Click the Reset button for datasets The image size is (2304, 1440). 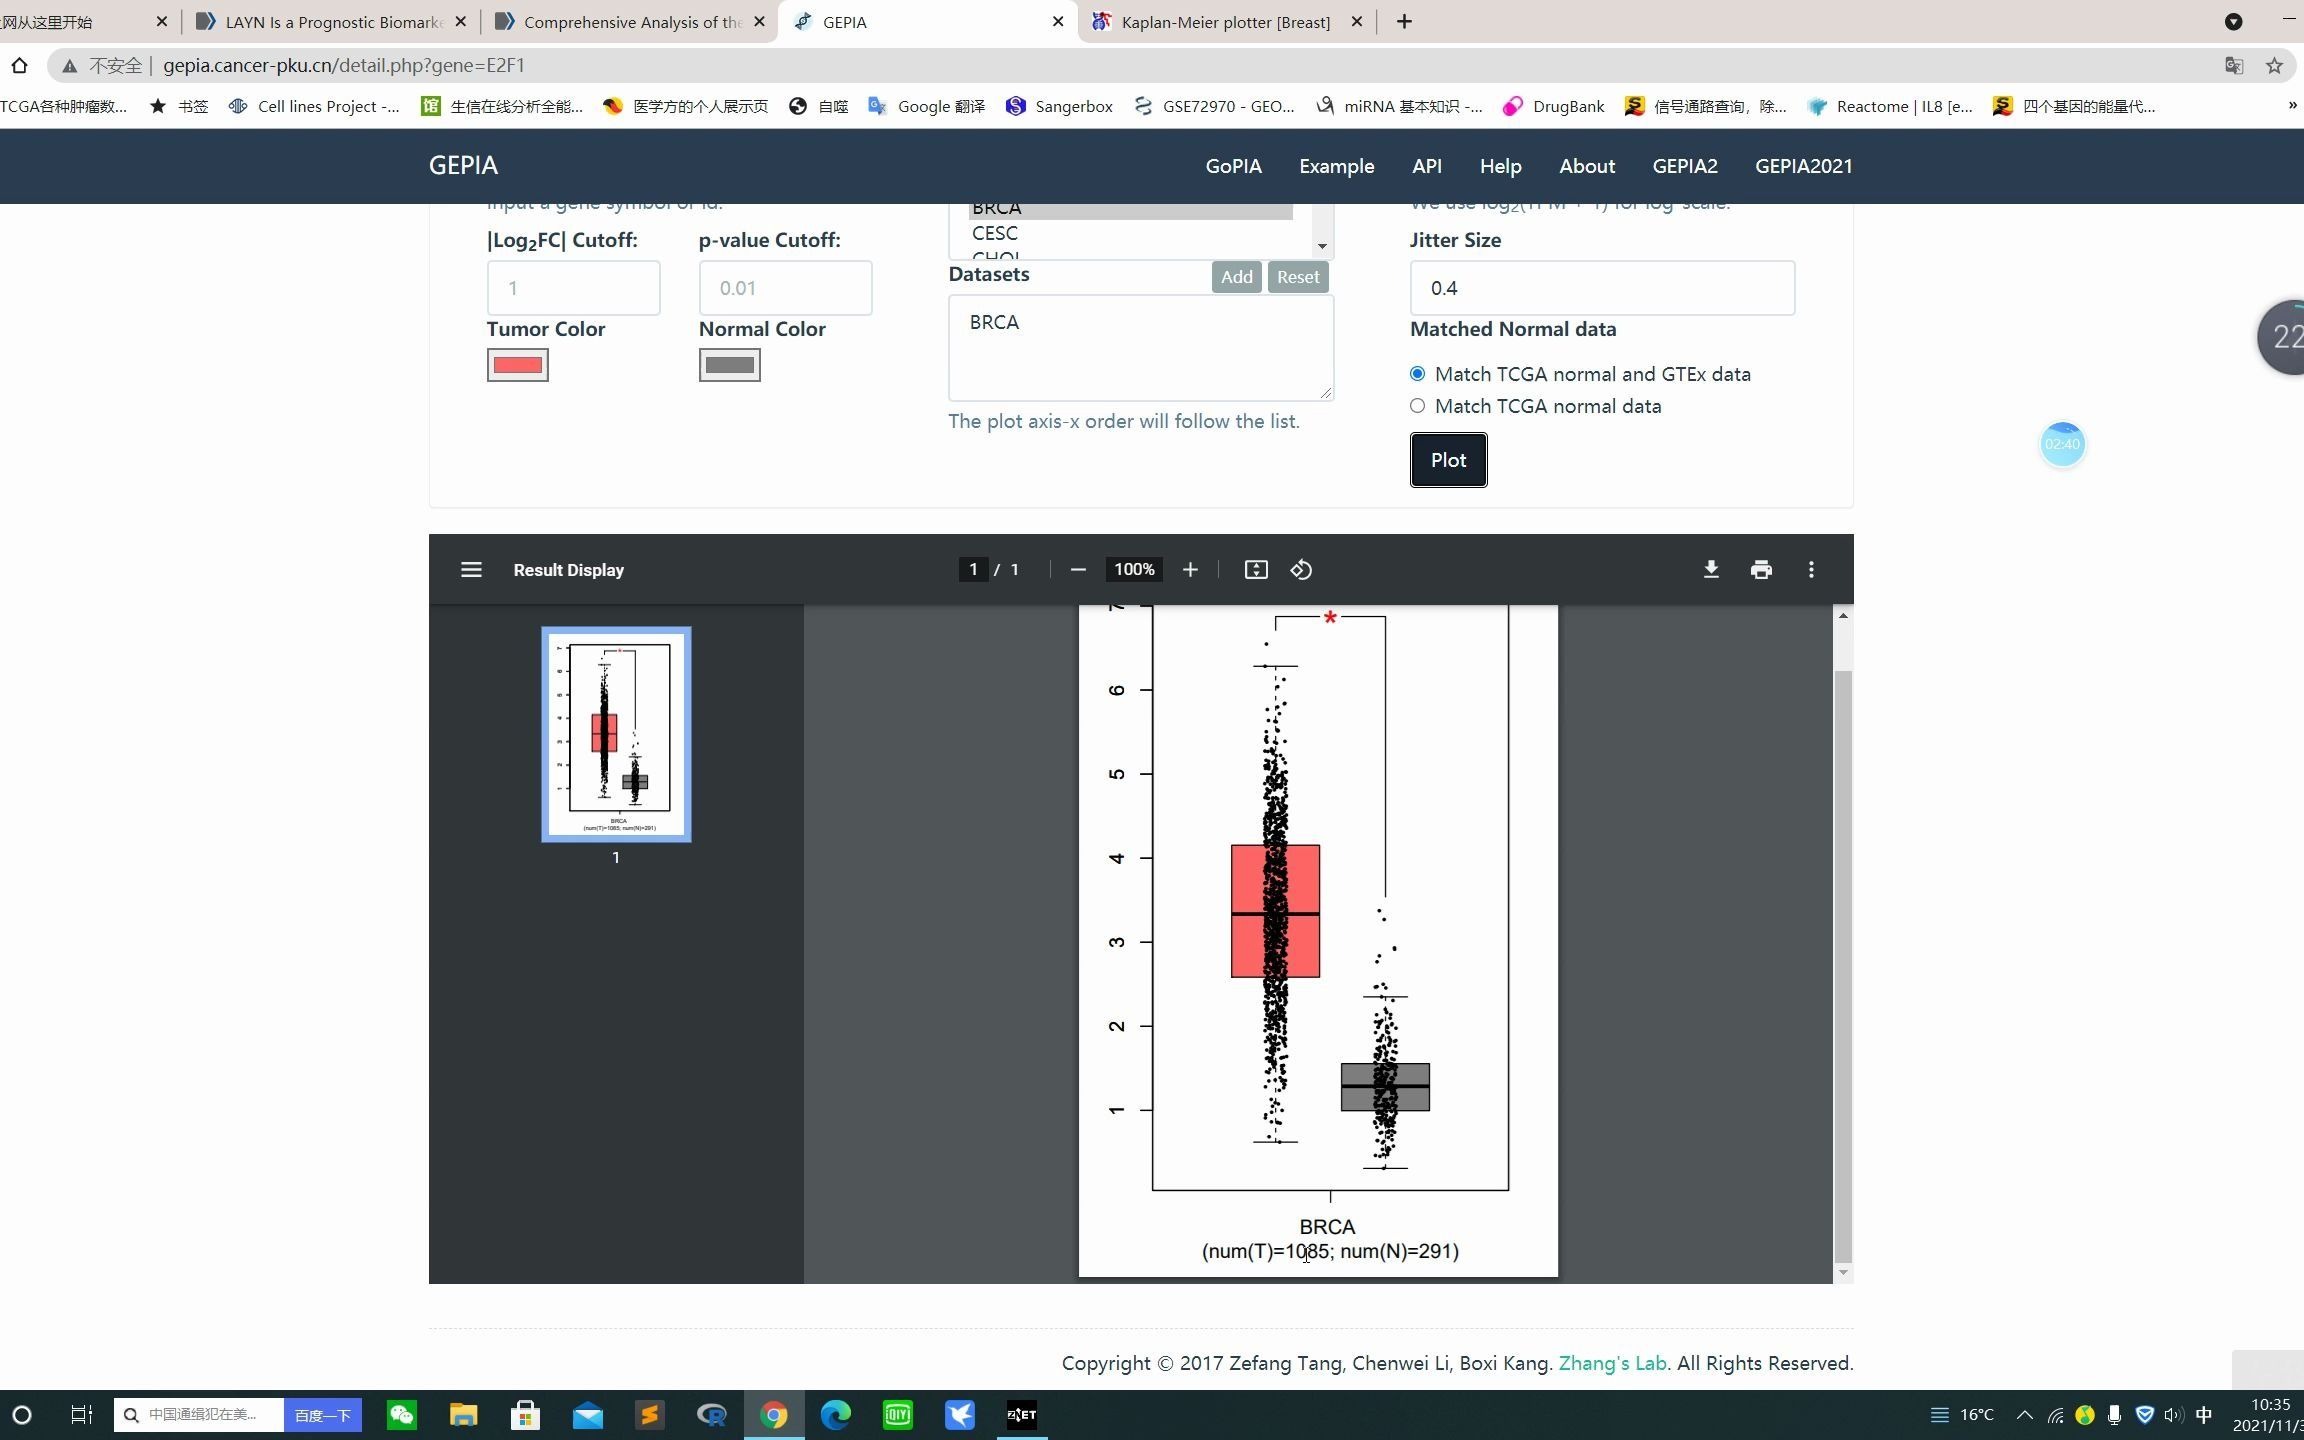(x=1297, y=275)
